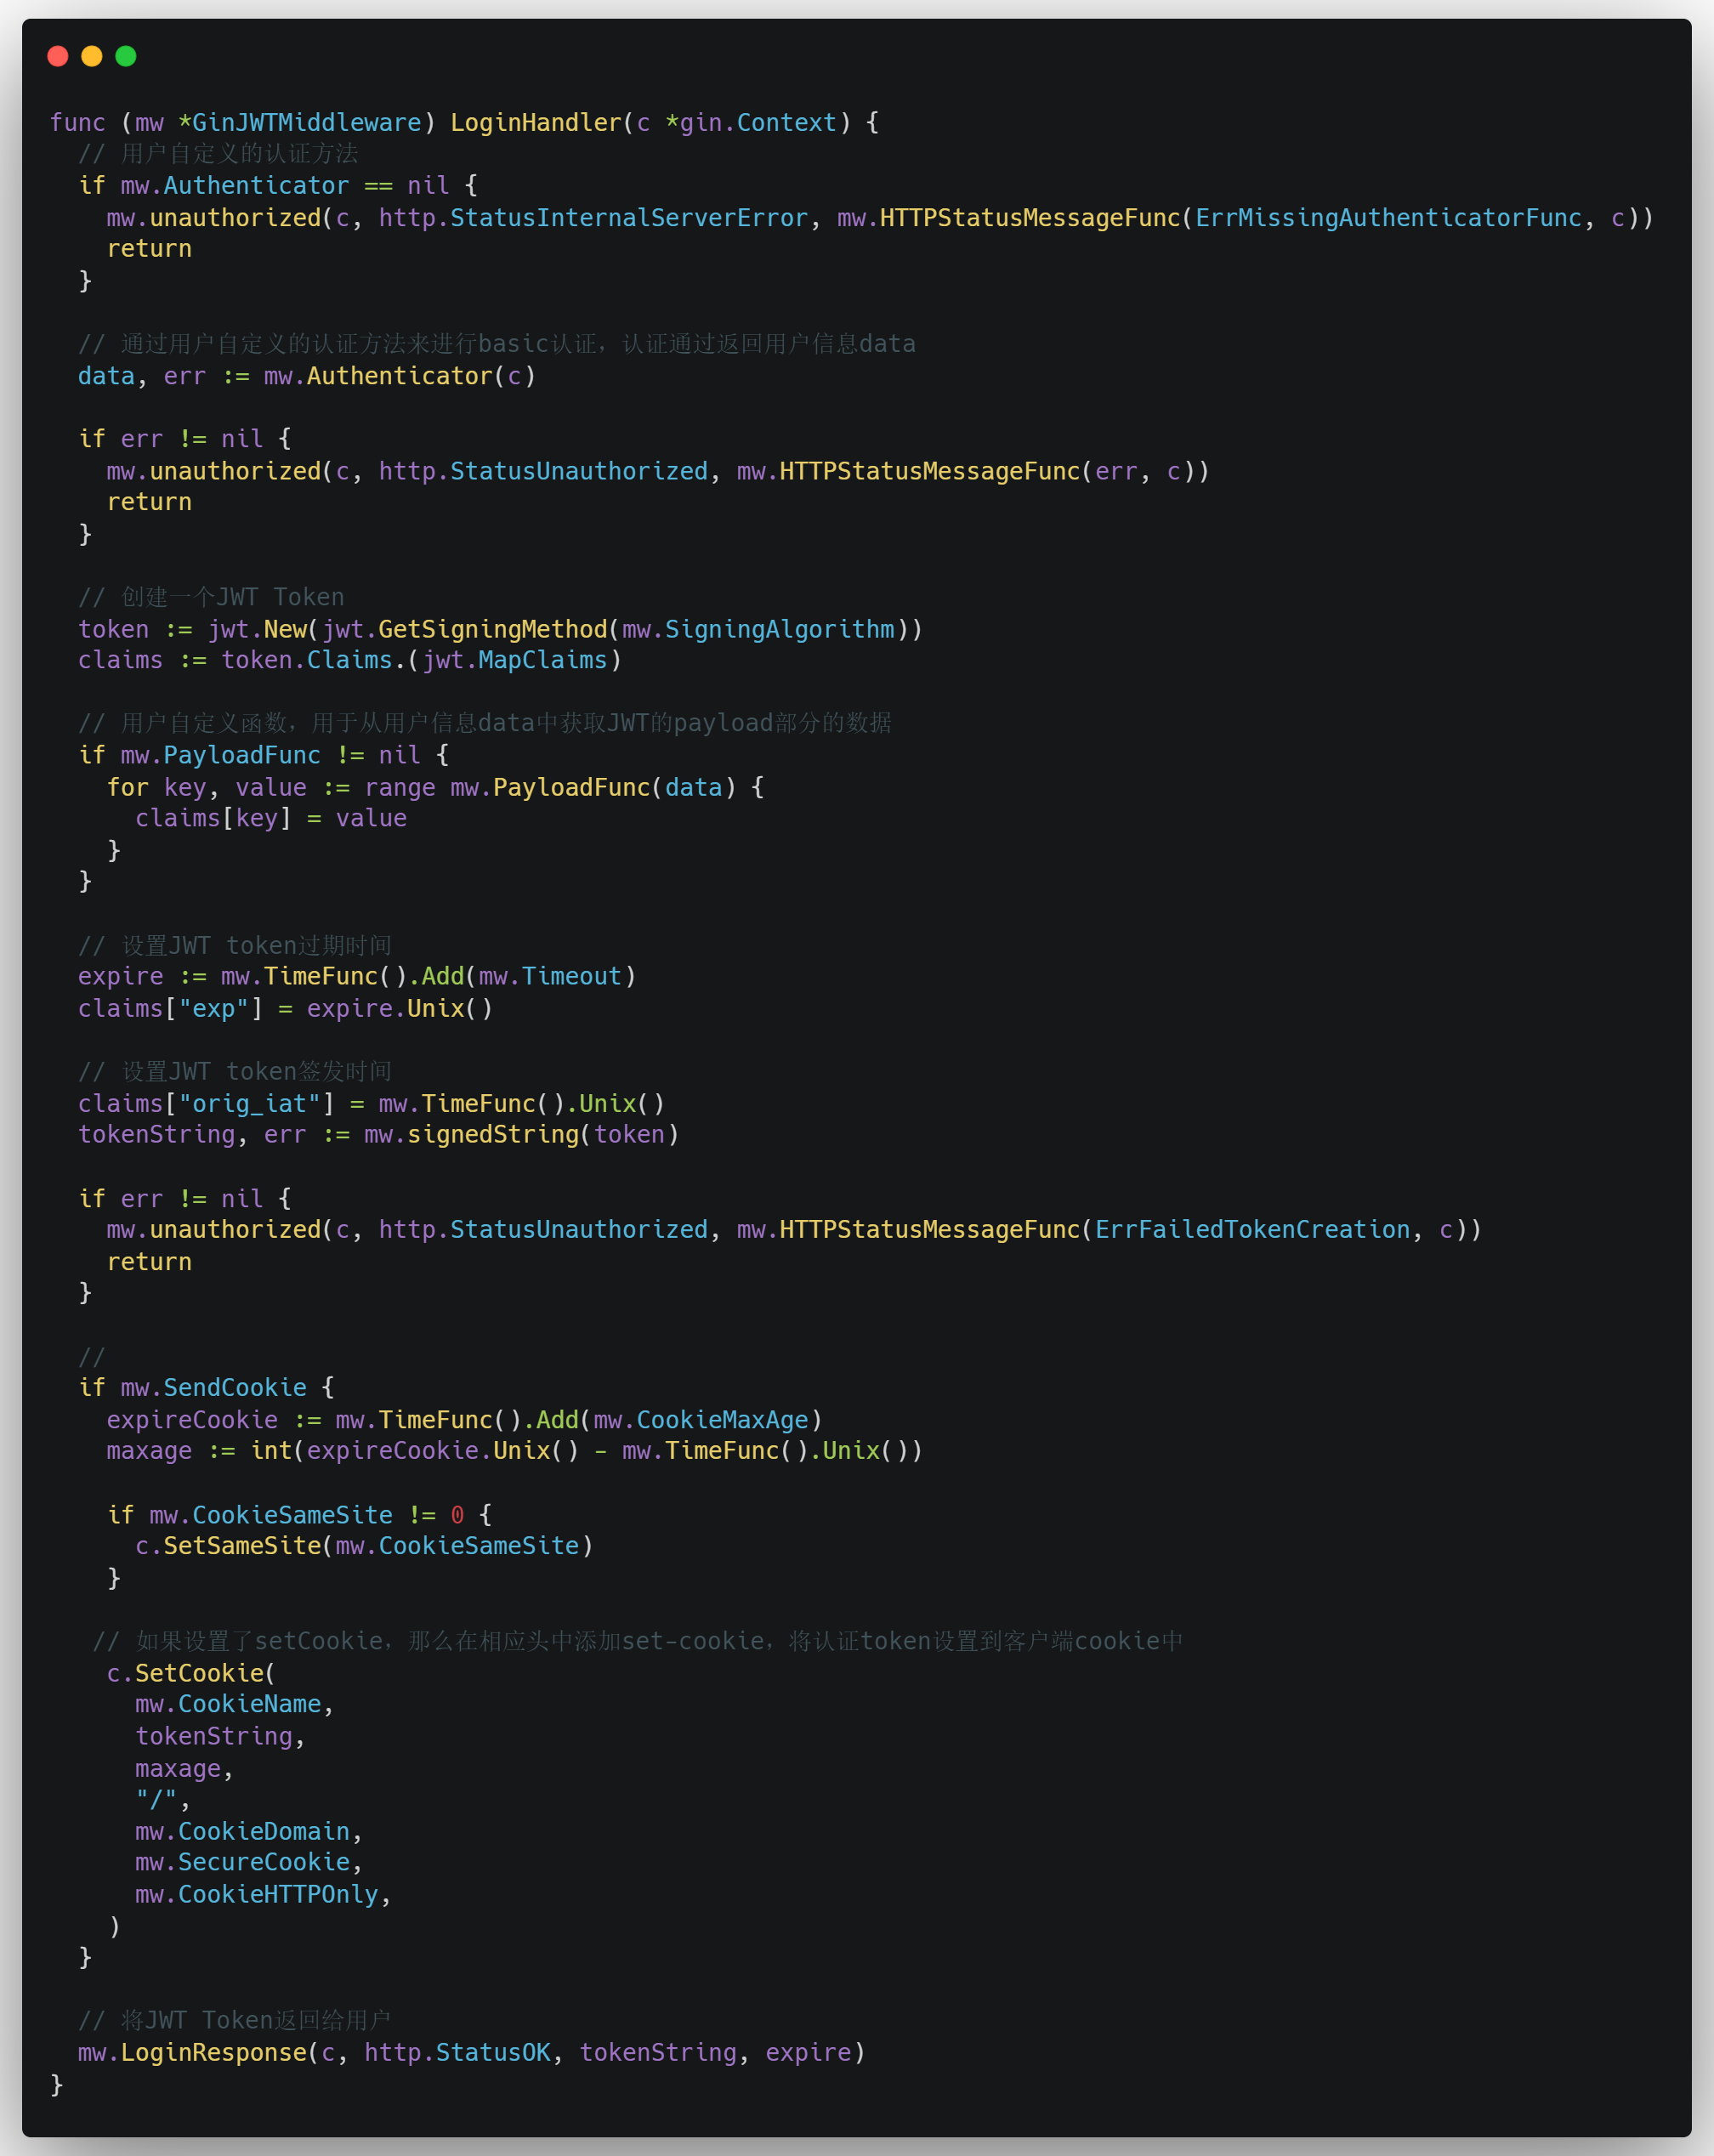This screenshot has width=1714, height=2156.
Task: Click the GetSigningMethod call
Action: 492,629
